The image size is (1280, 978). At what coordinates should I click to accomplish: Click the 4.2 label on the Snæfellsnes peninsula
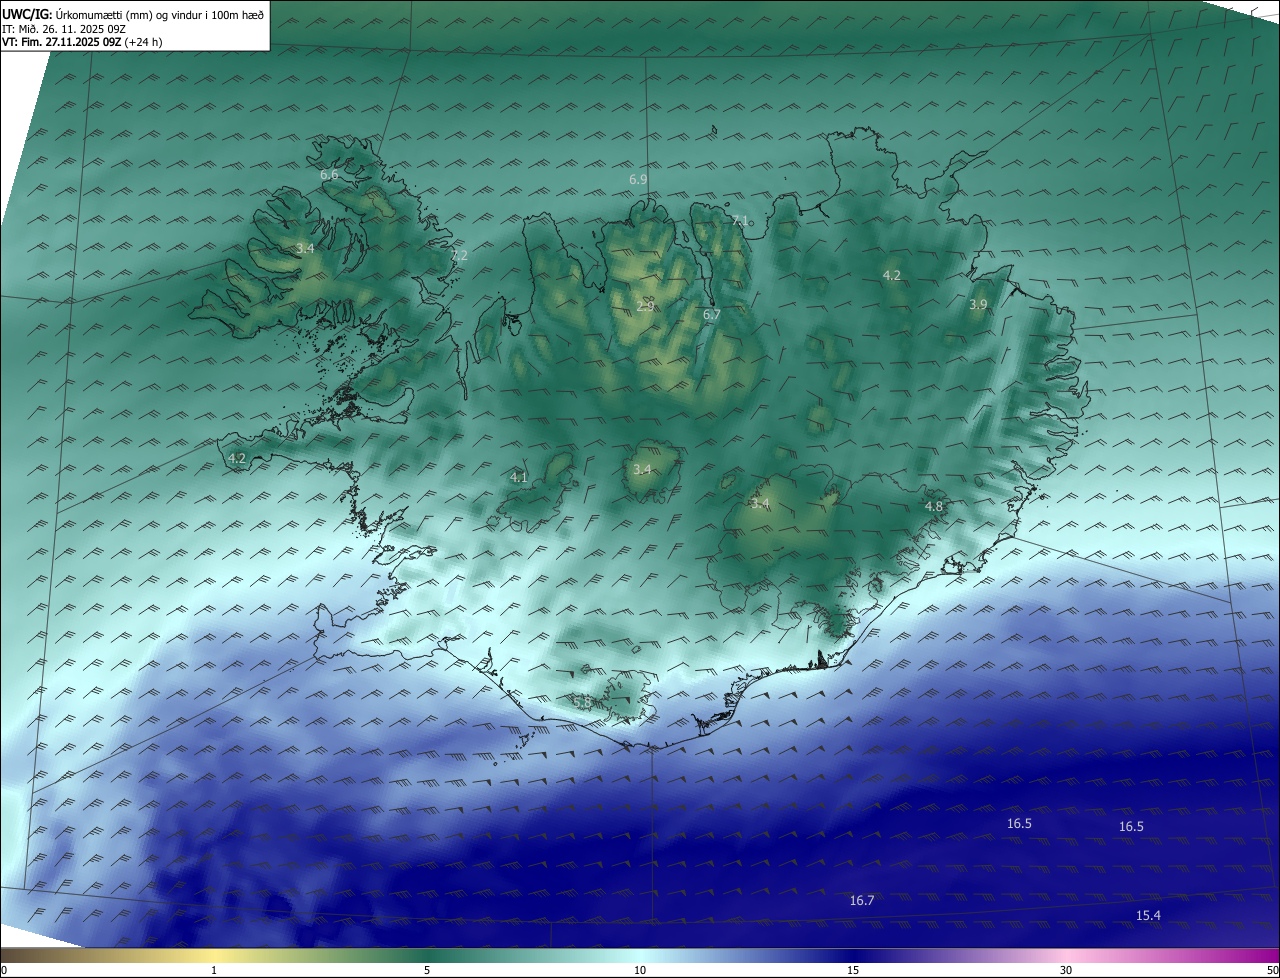point(237,459)
